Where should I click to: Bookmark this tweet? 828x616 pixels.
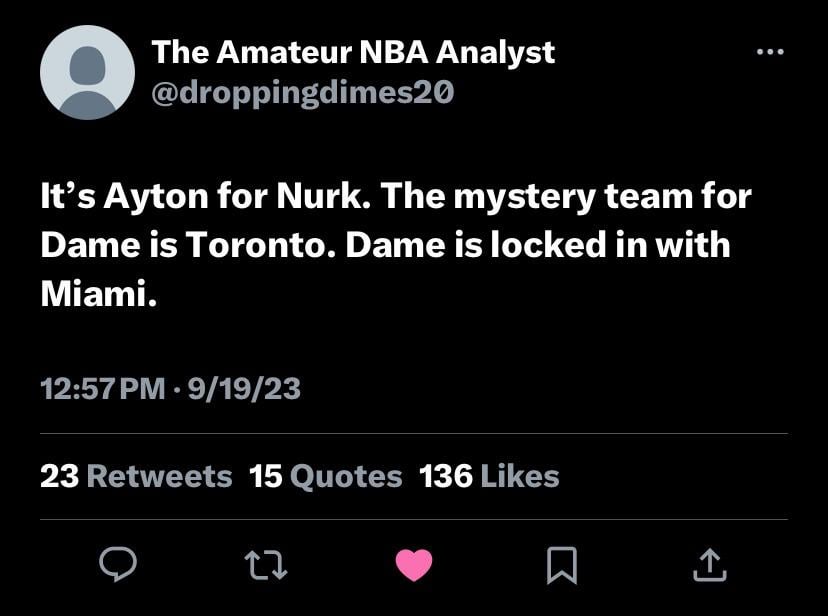[x=562, y=567]
